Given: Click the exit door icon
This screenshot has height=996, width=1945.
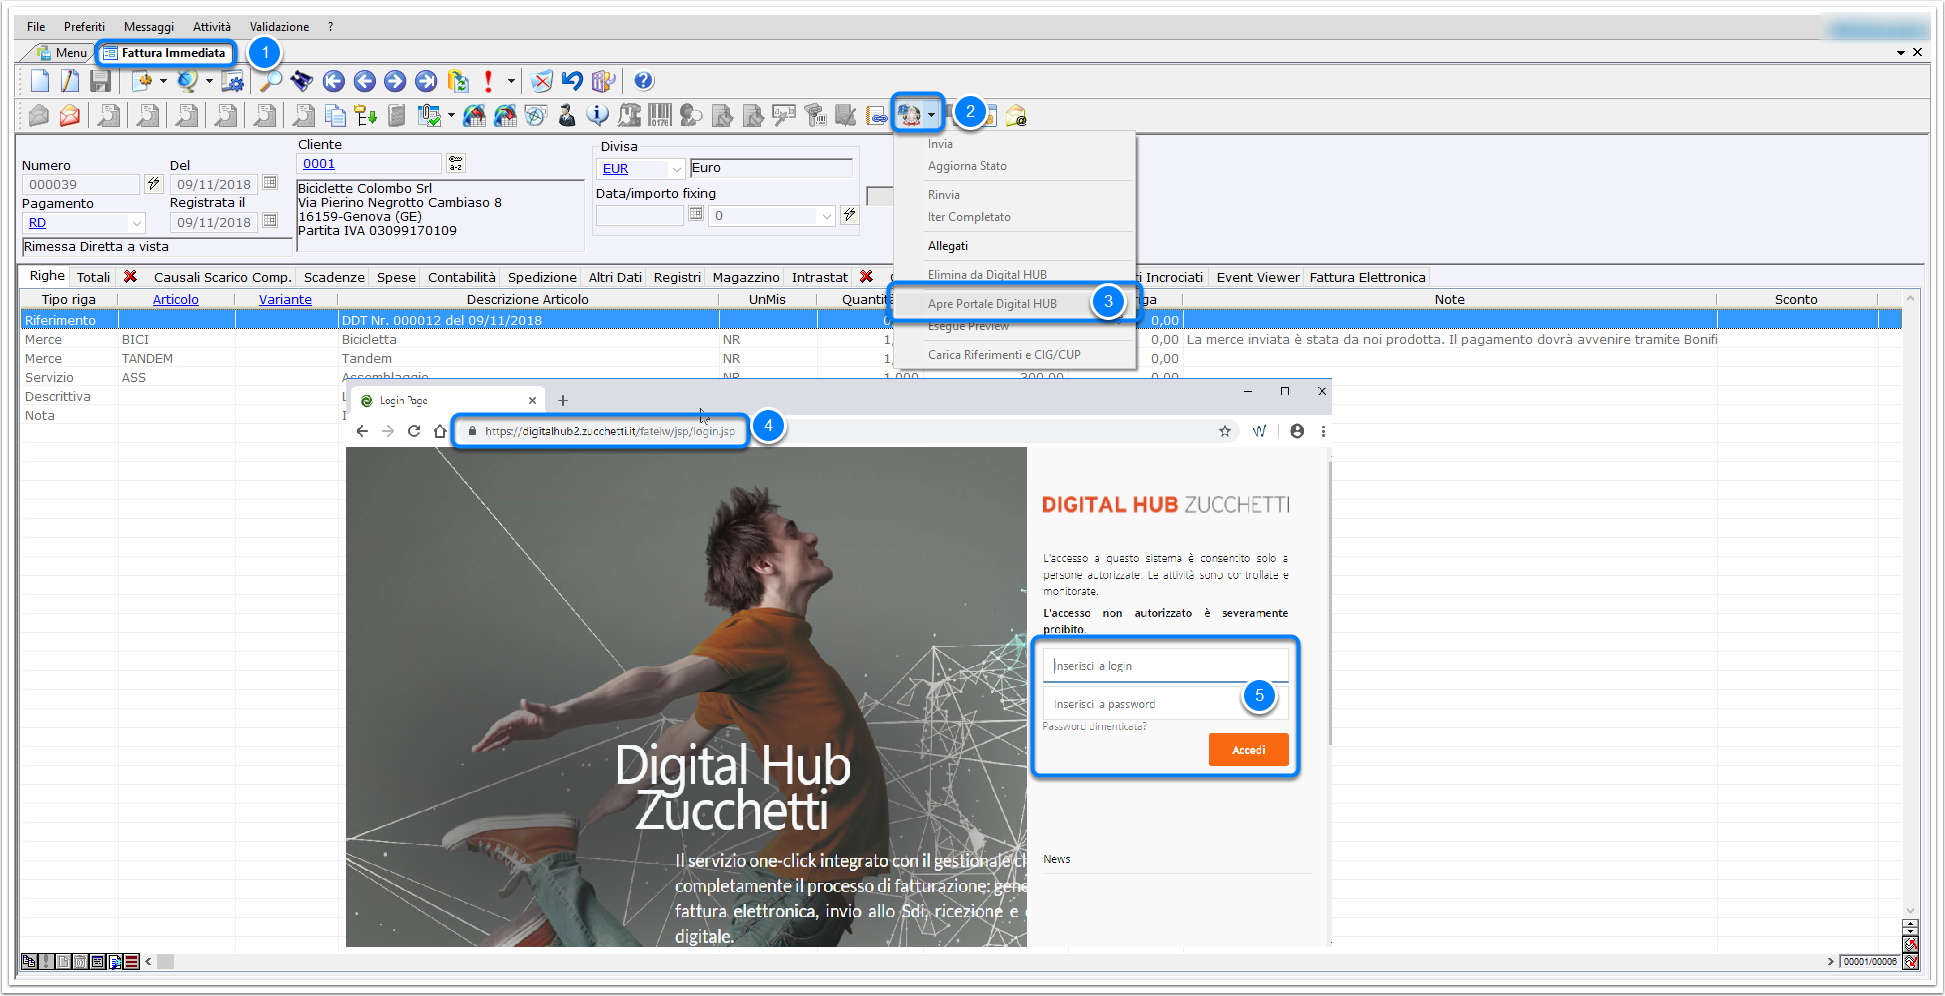Looking at the screenshot, I should [603, 81].
